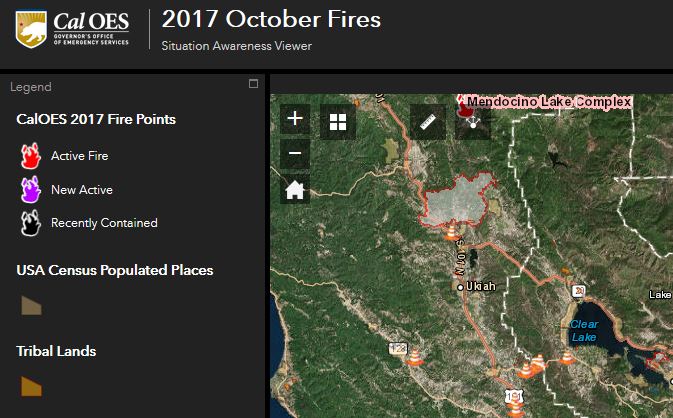673x418 pixels.
Task: Click the Legend panel header
Action: pos(31,87)
